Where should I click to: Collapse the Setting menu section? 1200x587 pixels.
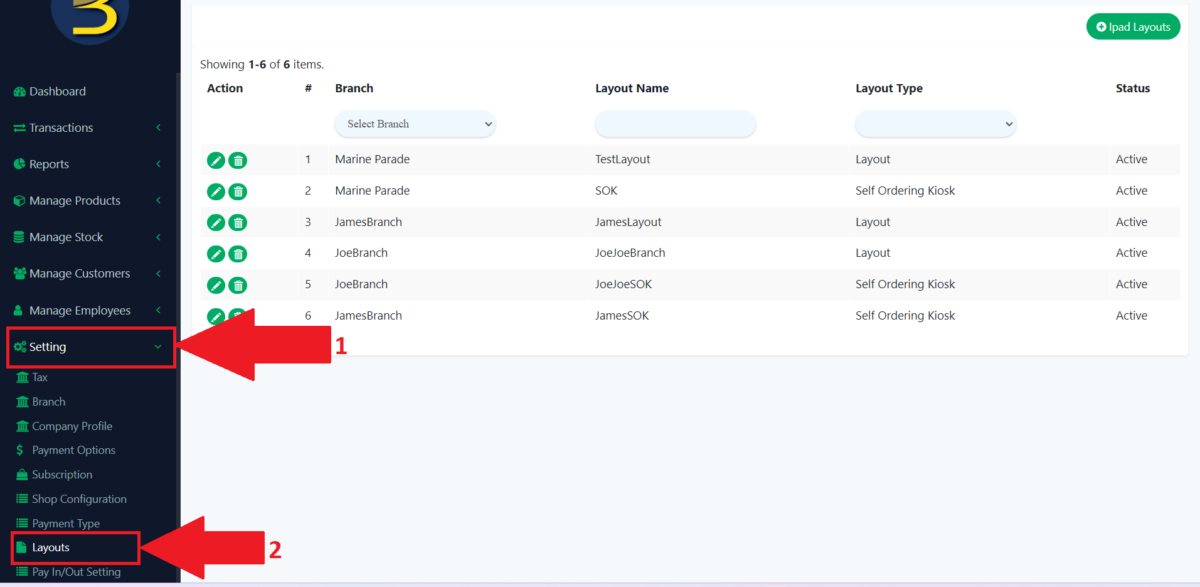tap(90, 347)
